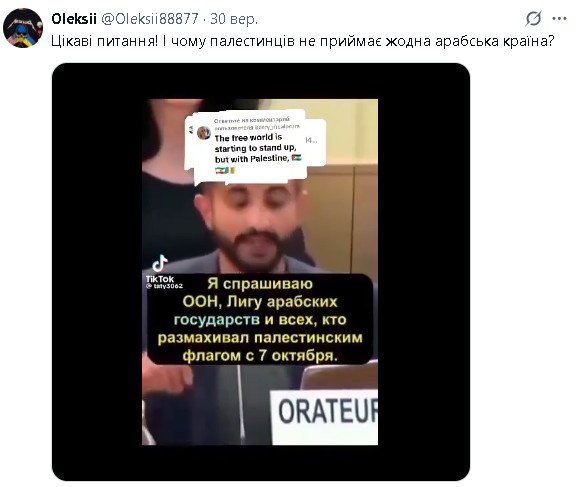Screen dimensions: 582x487
Task: Click the post date 30 вер.
Action: [234, 19]
